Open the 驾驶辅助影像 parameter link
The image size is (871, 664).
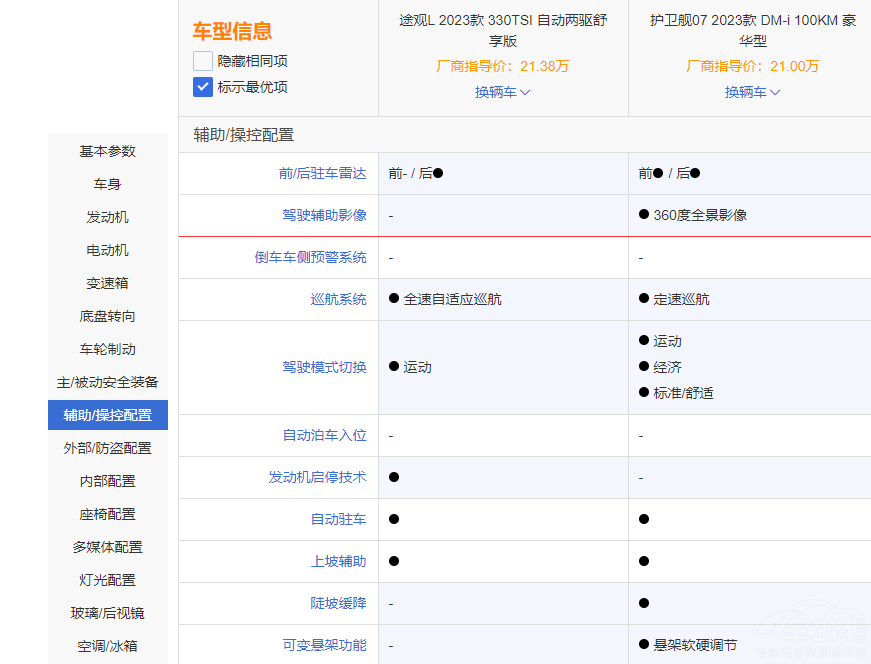coord(327,214)
